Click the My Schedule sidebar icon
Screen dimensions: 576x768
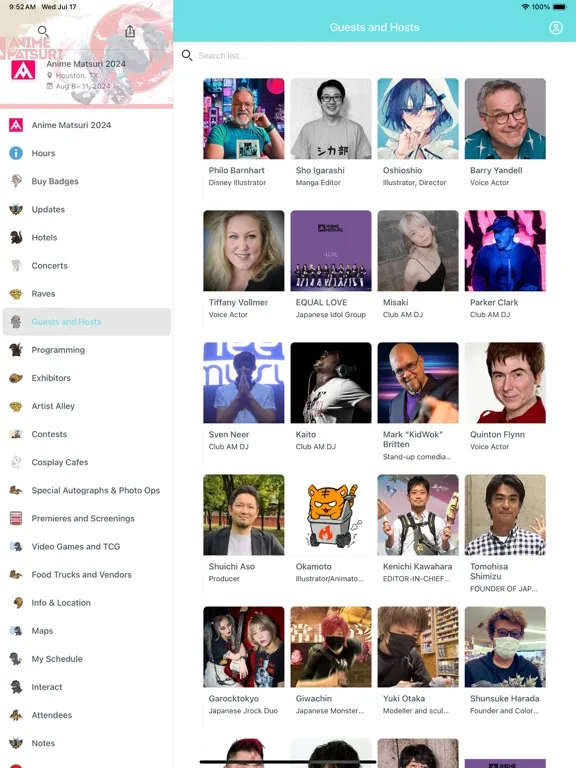(x=16, y=659)
